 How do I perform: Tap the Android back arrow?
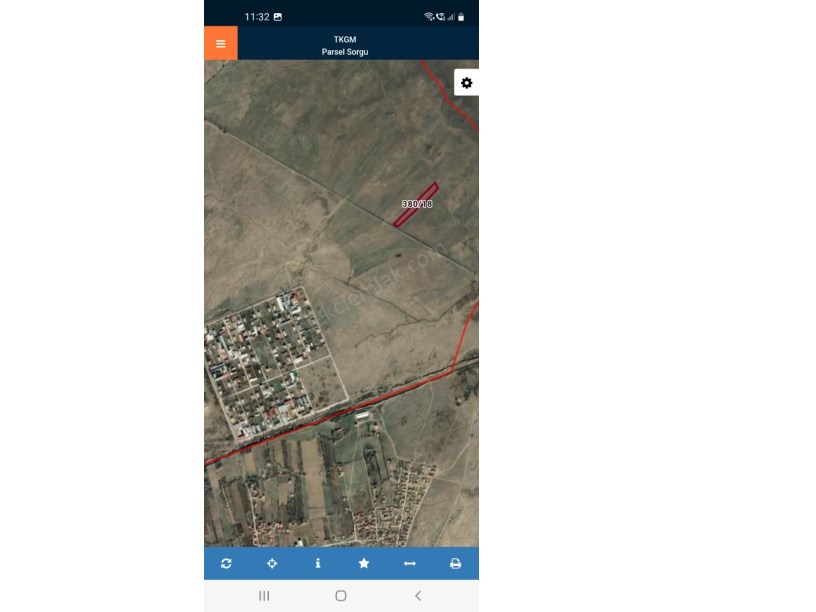418,595
